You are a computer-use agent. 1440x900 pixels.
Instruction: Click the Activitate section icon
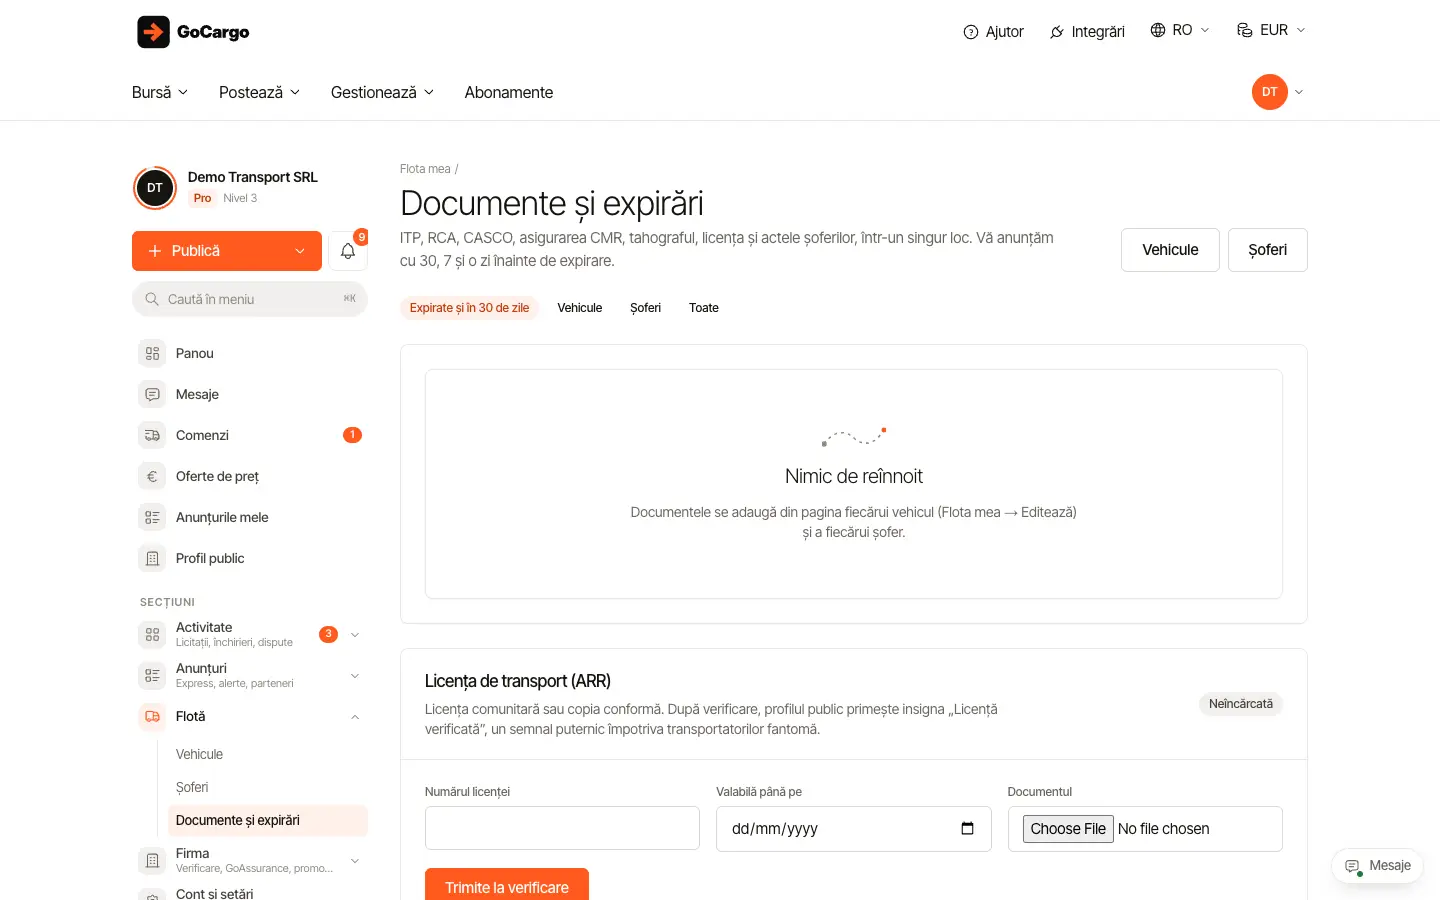pos(152,634)
